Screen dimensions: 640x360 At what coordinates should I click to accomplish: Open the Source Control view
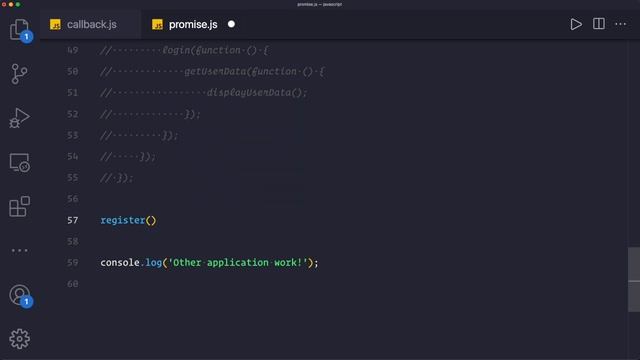19,74
